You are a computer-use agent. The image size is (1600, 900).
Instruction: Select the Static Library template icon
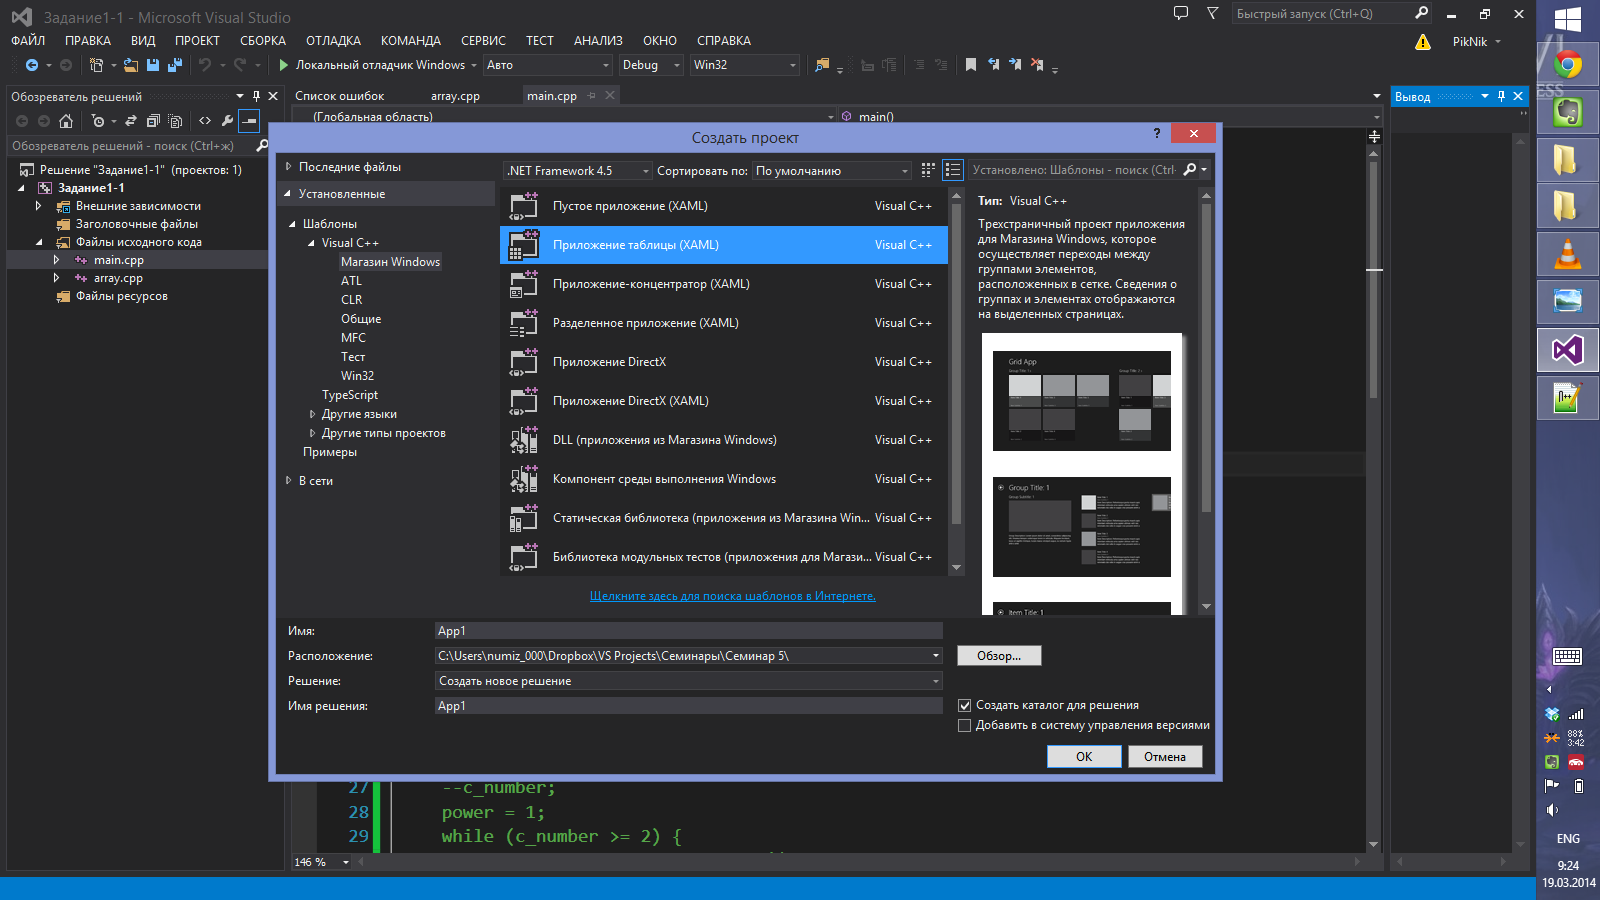524,518
